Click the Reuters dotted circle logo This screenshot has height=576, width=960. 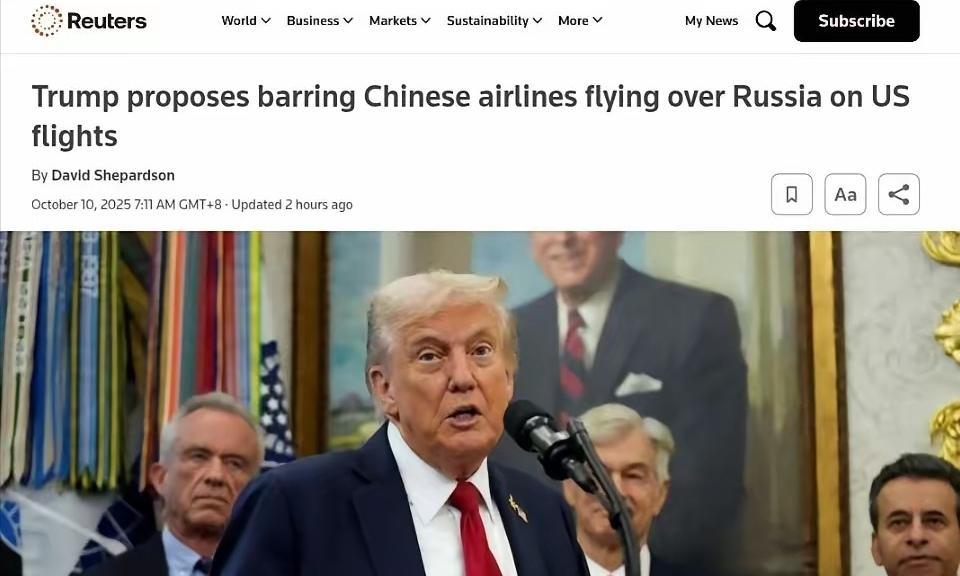[47, 21]
